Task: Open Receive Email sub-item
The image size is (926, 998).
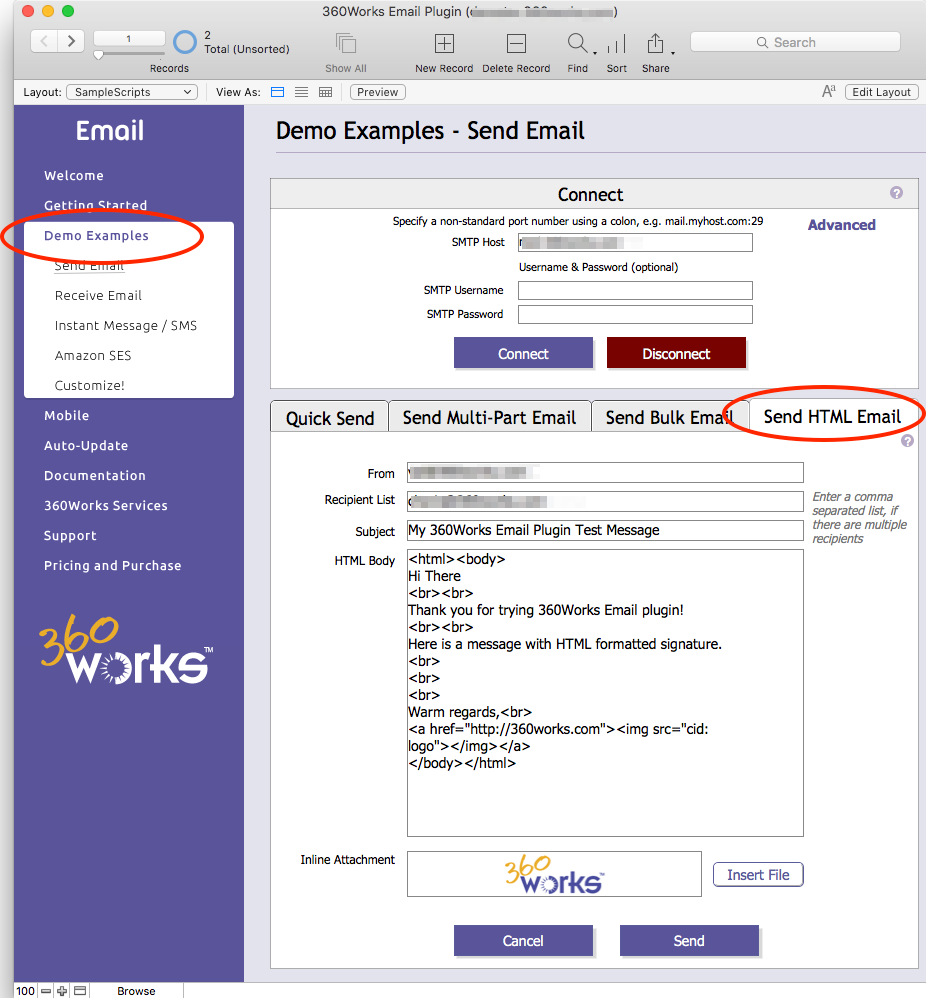Action: point(98,295)
